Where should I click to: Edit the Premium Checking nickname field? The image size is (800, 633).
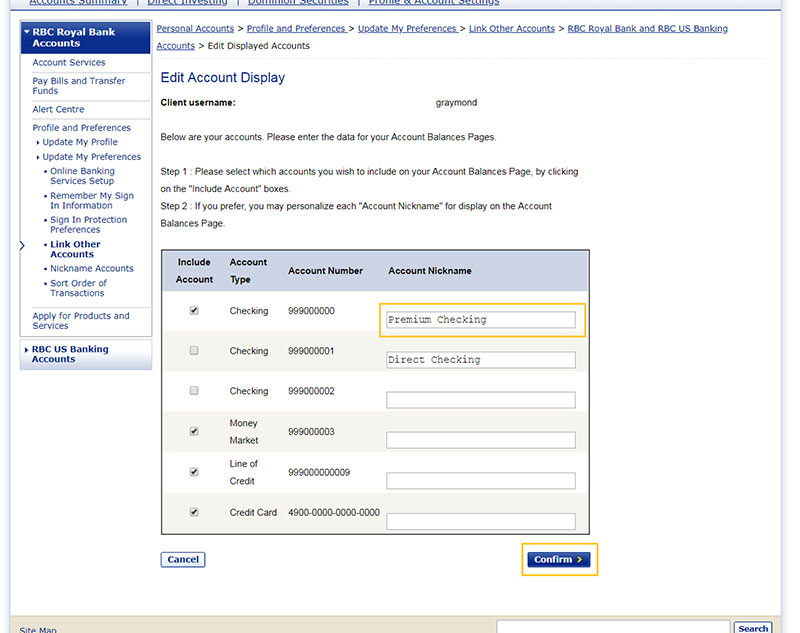point(481,320)
